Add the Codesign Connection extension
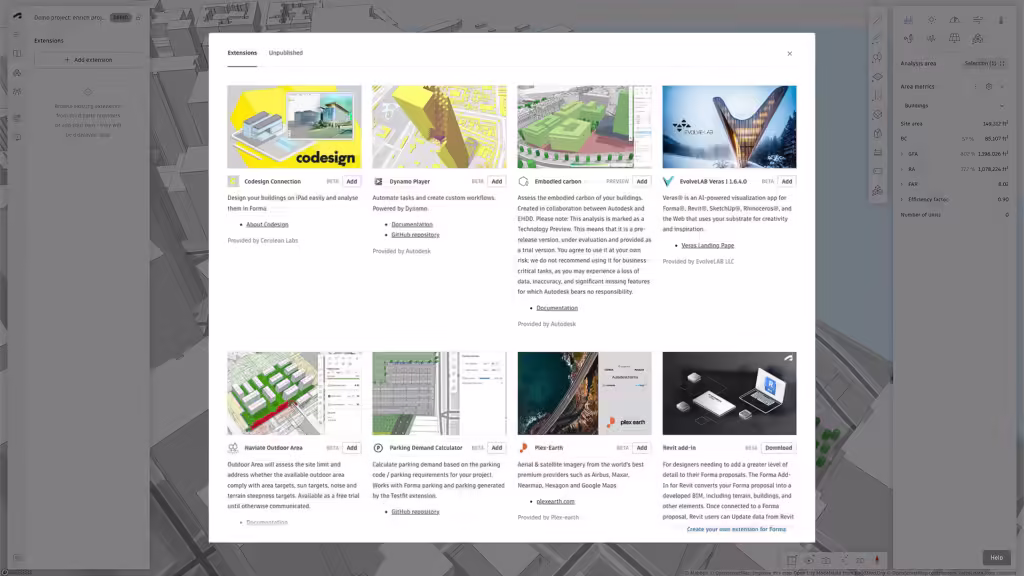Screen dimensions: 1024x576 tap(351, 182)
